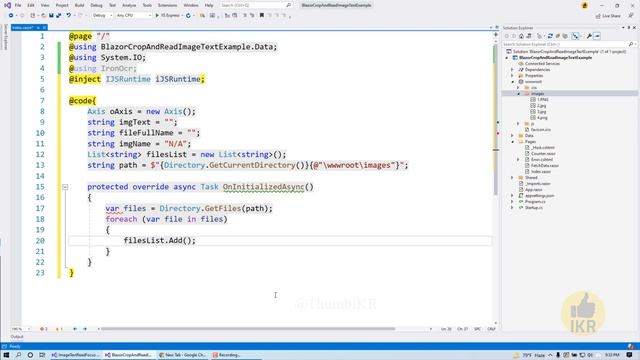The height and width of the screenshot is (360, 640).
Task: Open the Edit menu
Action: pyautogui.click(x=31, y=5)
